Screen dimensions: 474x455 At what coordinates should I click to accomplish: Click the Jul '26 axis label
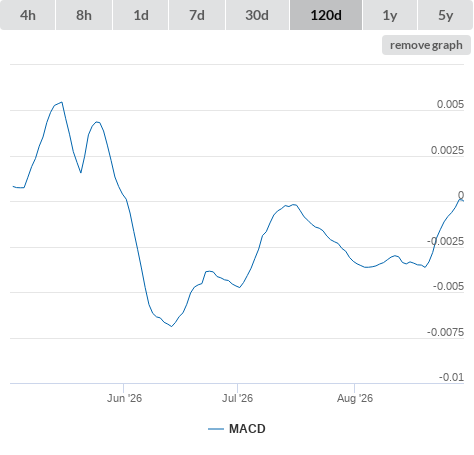(238, 398)
